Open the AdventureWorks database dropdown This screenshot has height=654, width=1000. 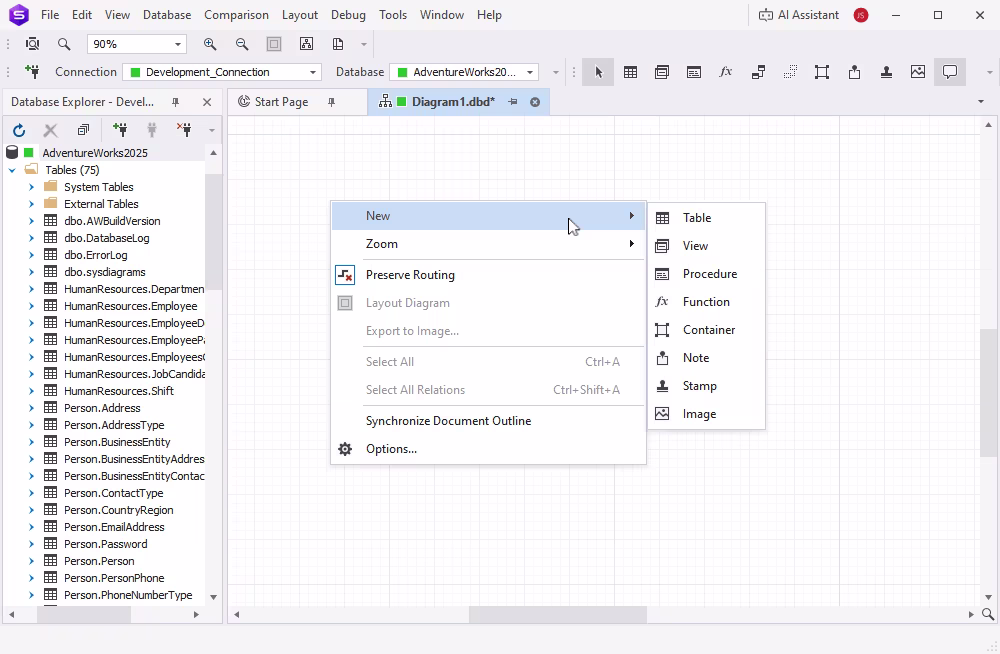[x=529, y=72]
